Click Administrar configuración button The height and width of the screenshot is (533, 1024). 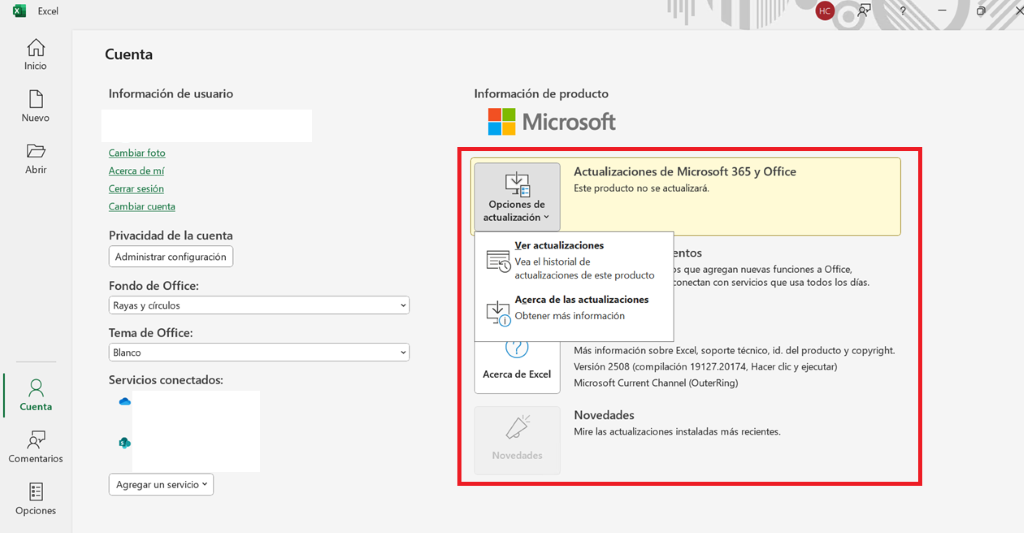pyautogui.click(x=171, y=257)
